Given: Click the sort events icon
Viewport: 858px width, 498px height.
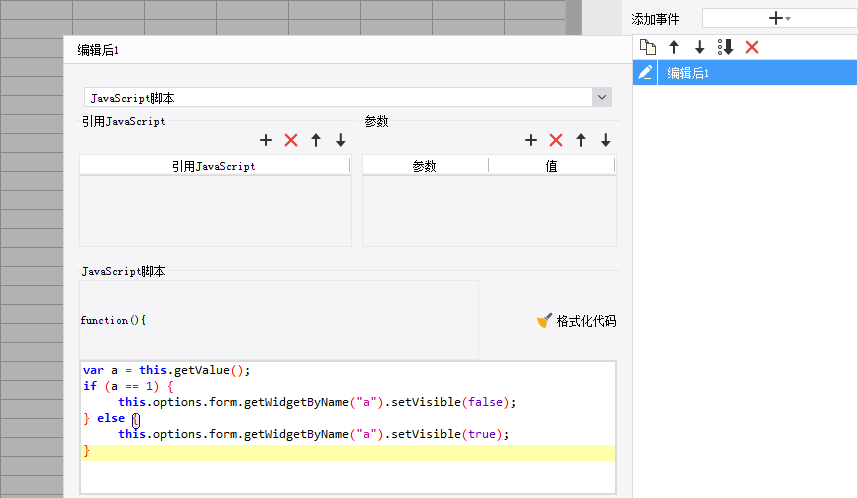Looking at the screenshot, I should click(726, 47).
